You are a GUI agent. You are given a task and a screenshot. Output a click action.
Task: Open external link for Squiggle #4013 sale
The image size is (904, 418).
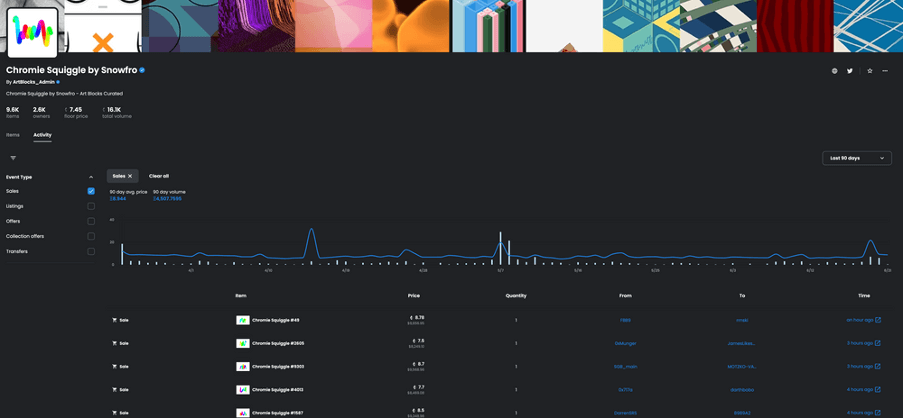pos(877,389)
